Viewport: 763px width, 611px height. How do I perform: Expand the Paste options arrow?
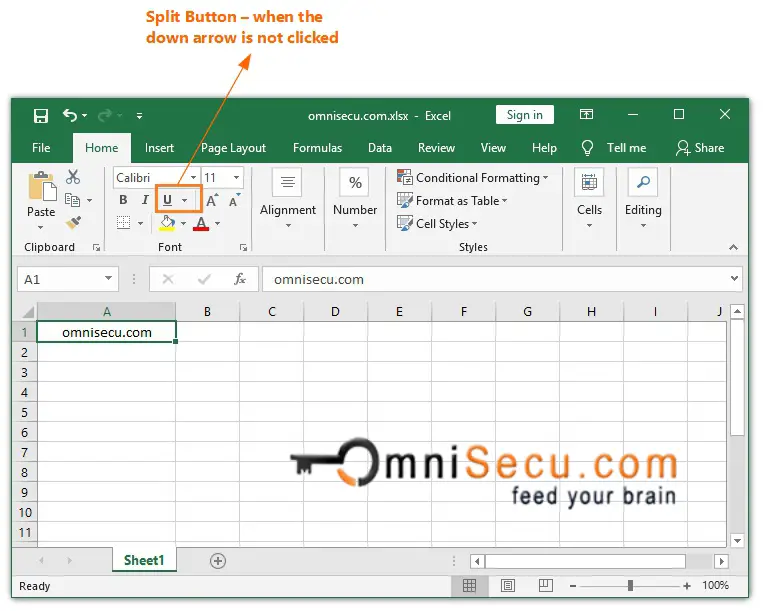point(41,227)
